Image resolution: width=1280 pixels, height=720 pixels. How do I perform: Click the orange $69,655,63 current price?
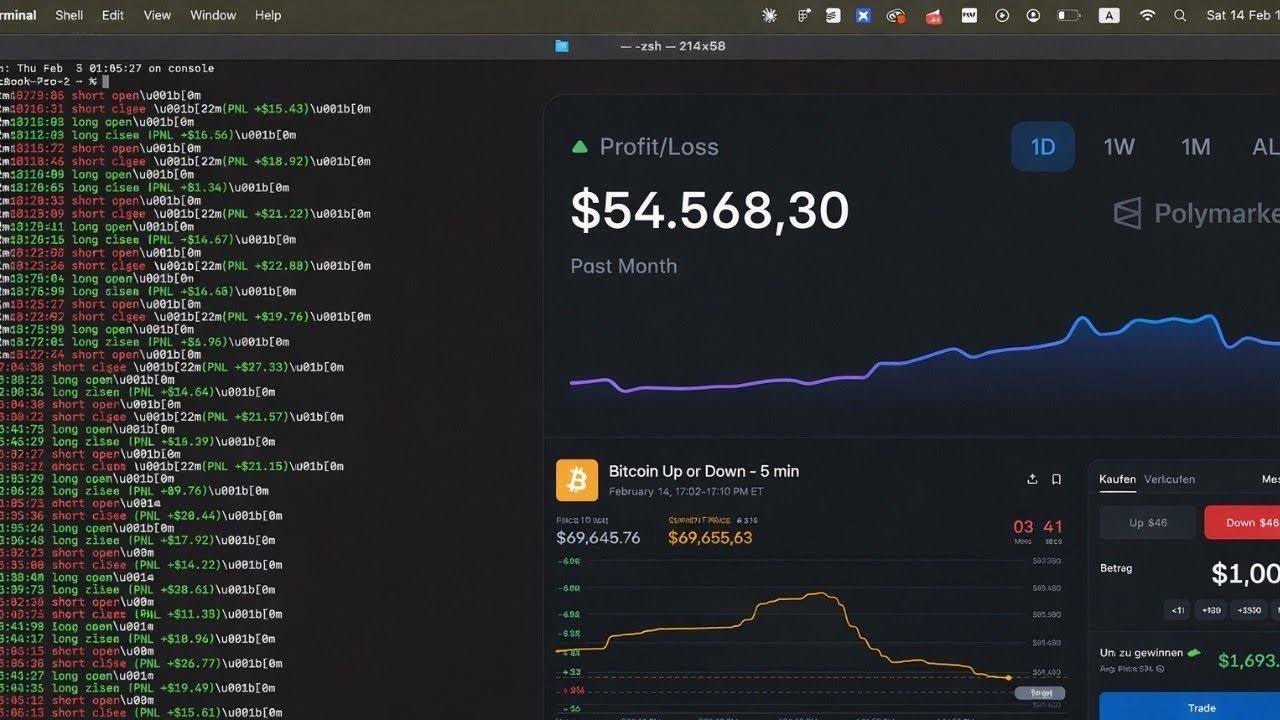tap(710, 538)
